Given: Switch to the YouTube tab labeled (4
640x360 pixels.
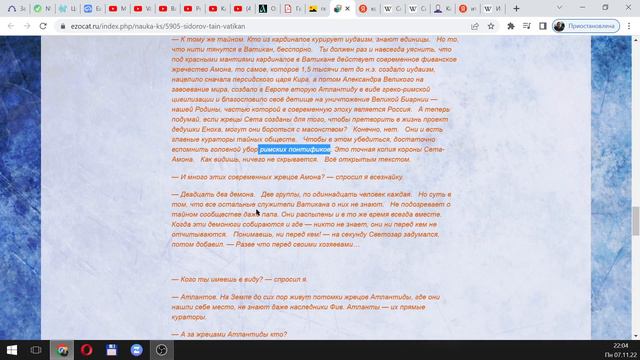Looking at the screenshot, I should 242,9.
